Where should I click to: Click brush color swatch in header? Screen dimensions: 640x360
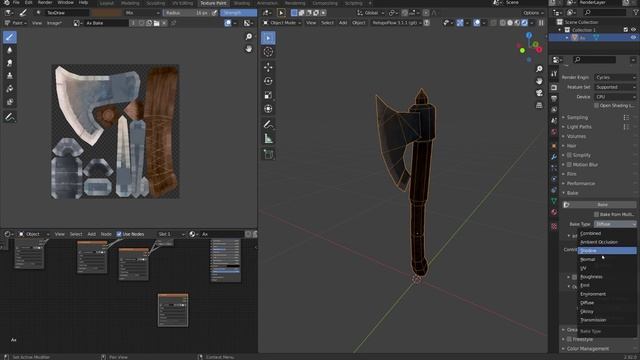pos(106,13)
